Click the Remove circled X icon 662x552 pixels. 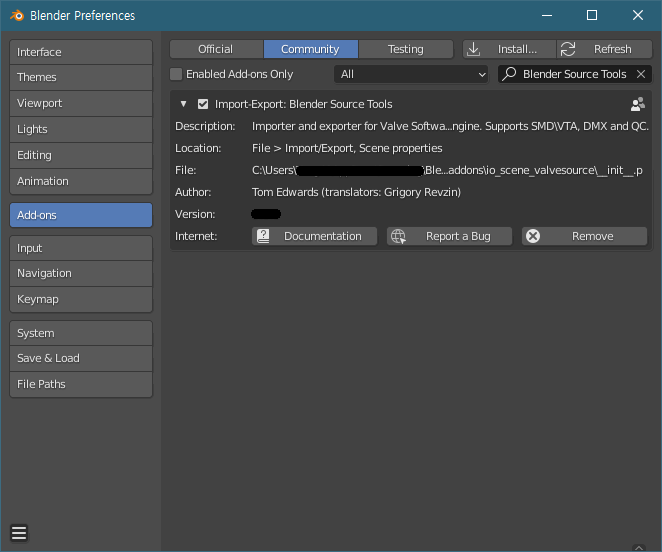(533, 236)
